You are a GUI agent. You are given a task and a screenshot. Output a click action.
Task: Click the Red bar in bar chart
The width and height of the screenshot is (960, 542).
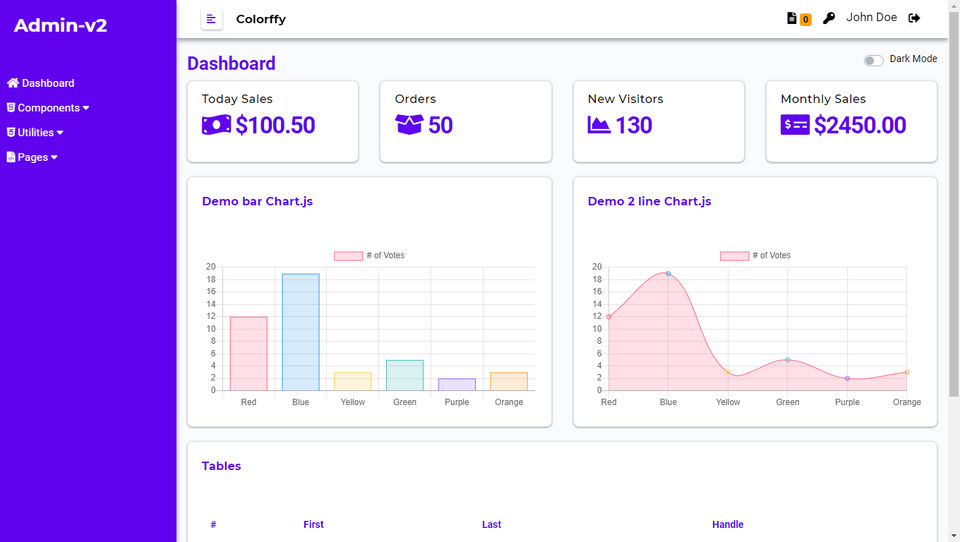249,353
